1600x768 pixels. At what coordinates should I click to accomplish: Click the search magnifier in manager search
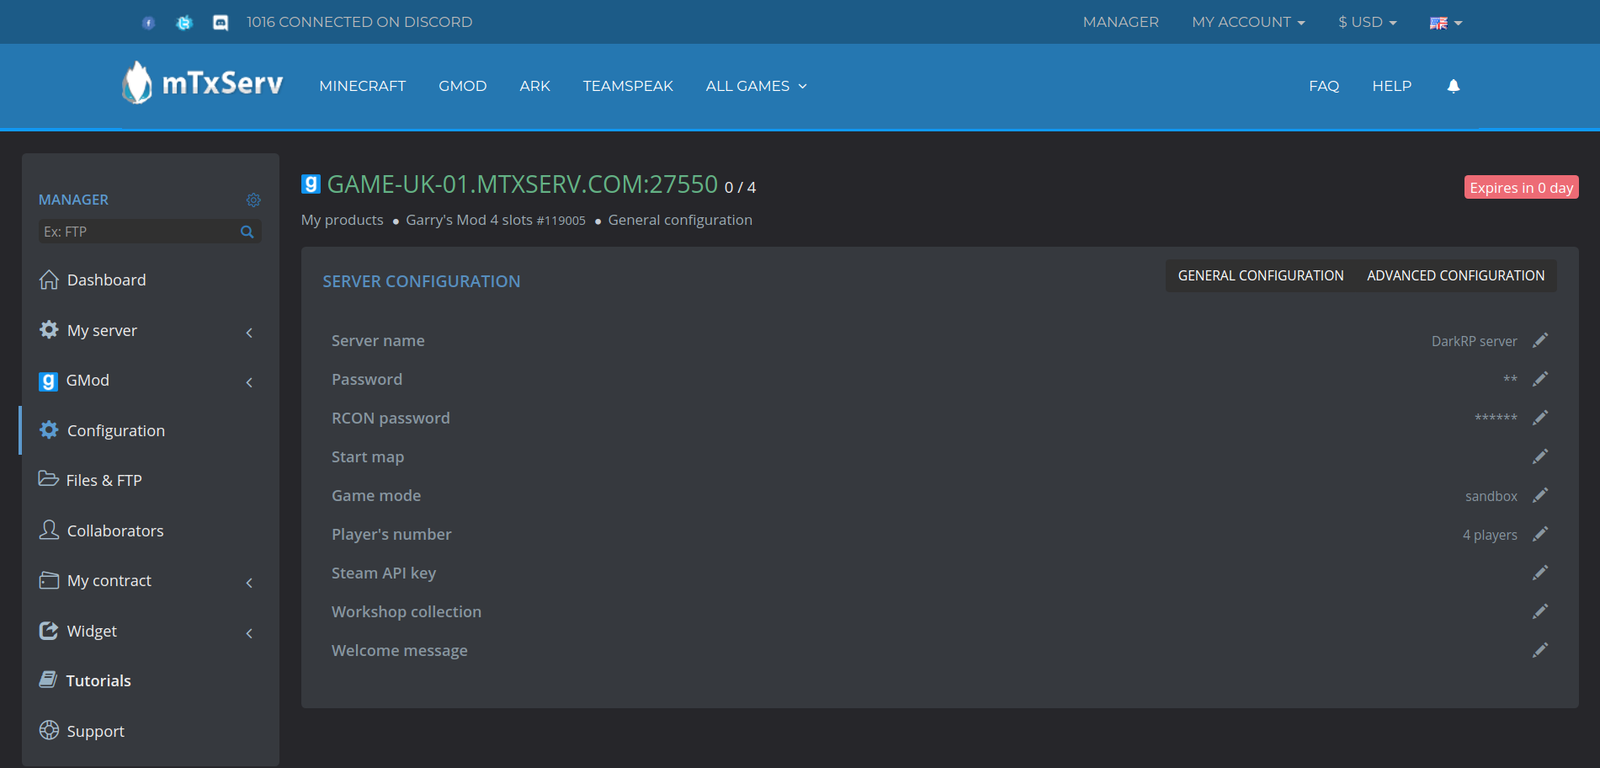coord(247,231)
